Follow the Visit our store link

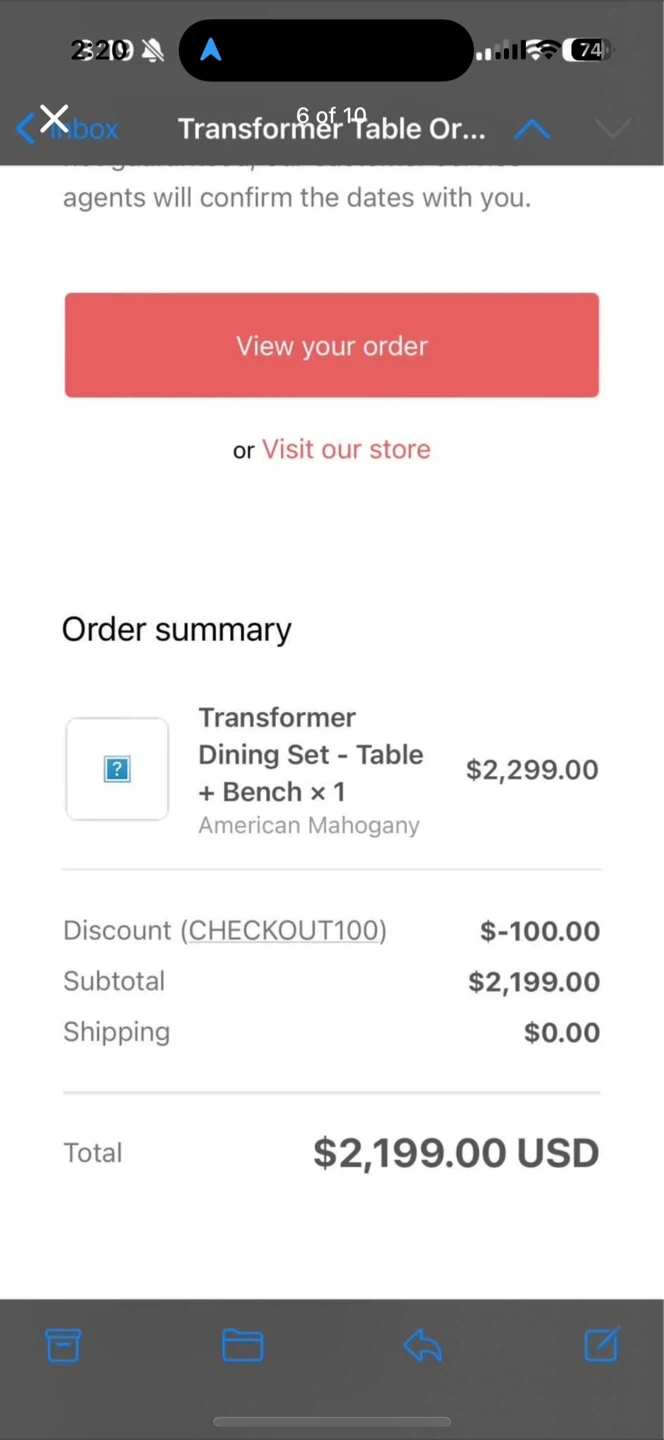coord(346,449)
